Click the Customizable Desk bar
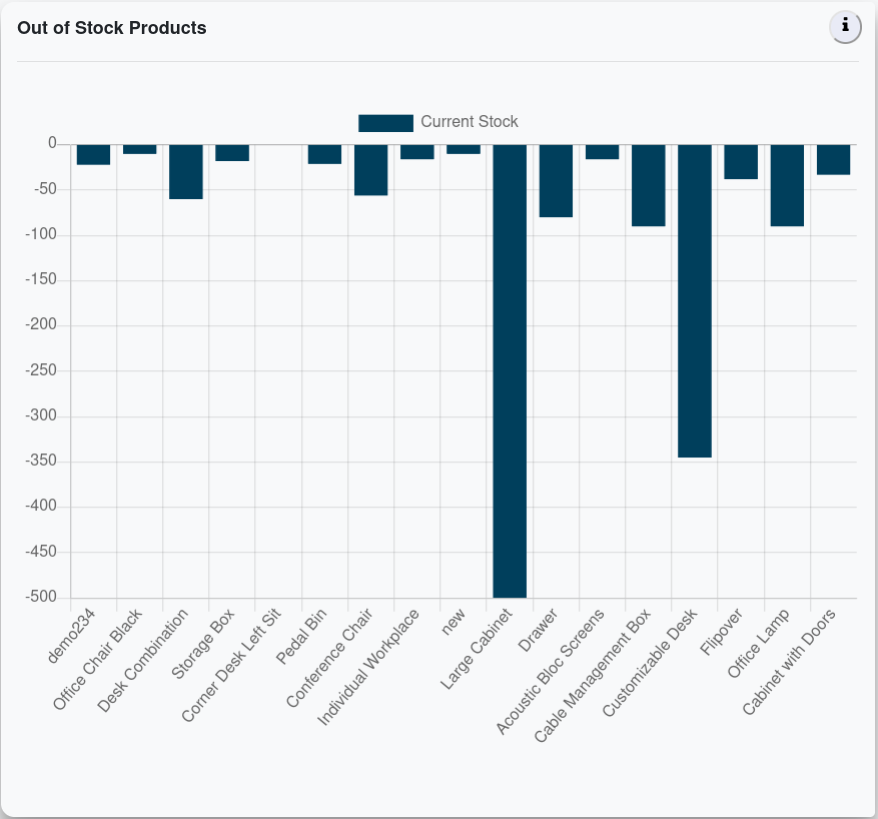Image resolution: width=878 pixels, height=819 pixels. point(695,300)
